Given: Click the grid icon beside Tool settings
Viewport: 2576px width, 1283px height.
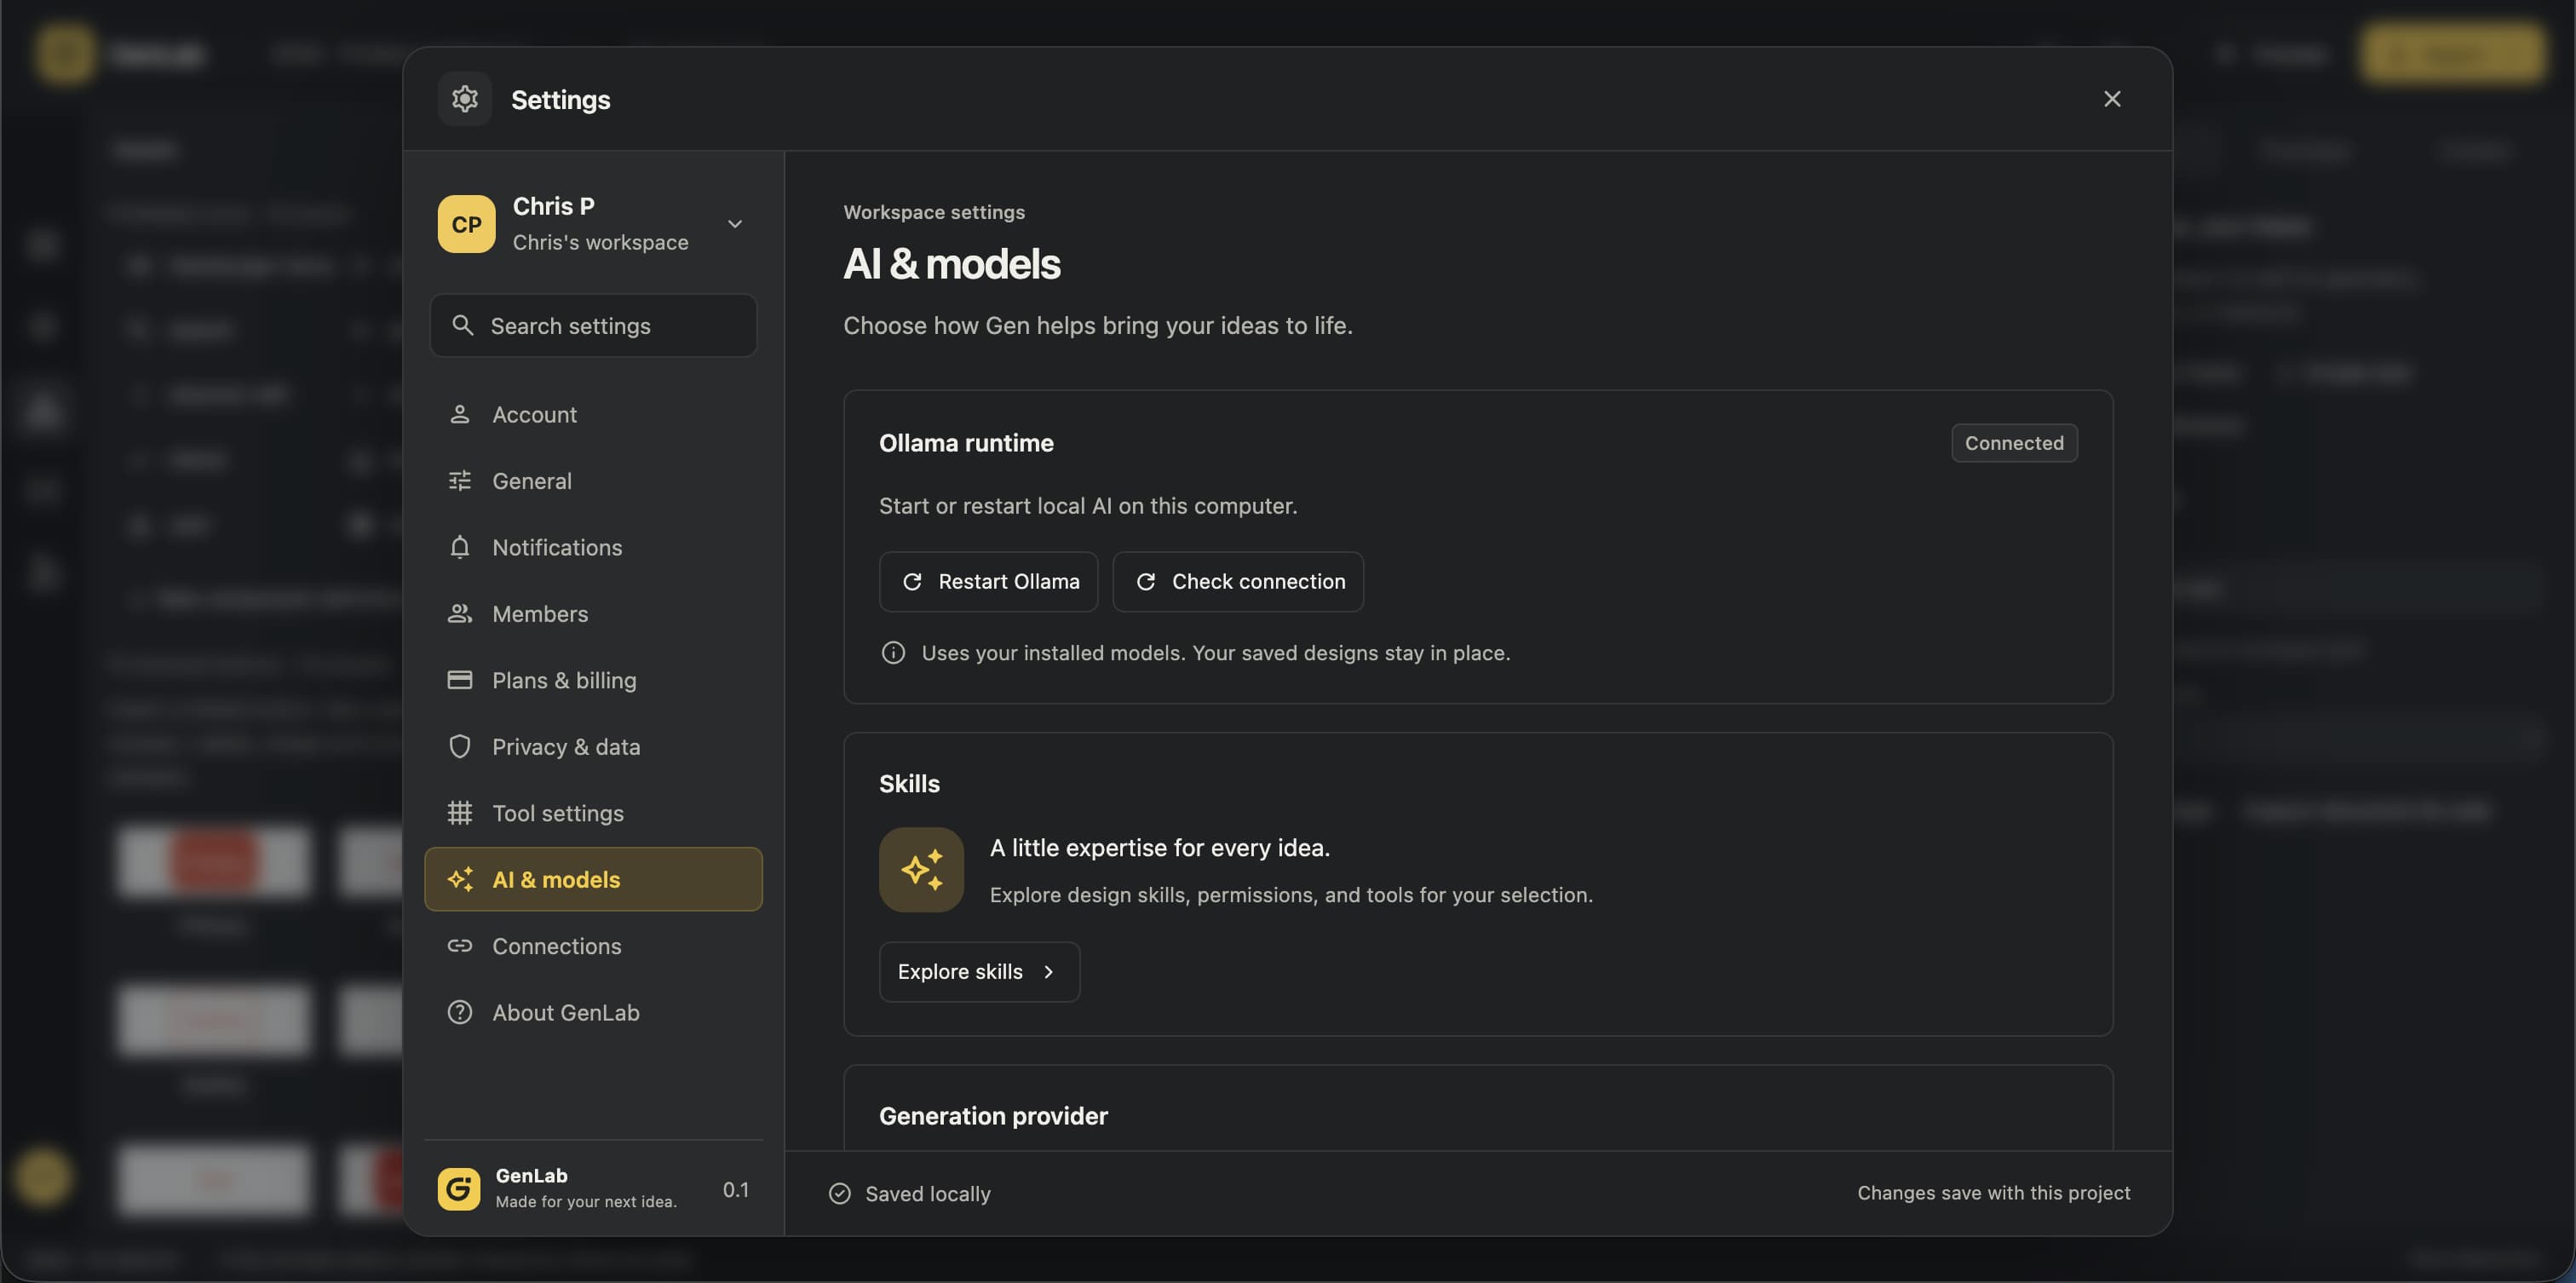Looking at the screenshot, I should (x=459, y=813).
